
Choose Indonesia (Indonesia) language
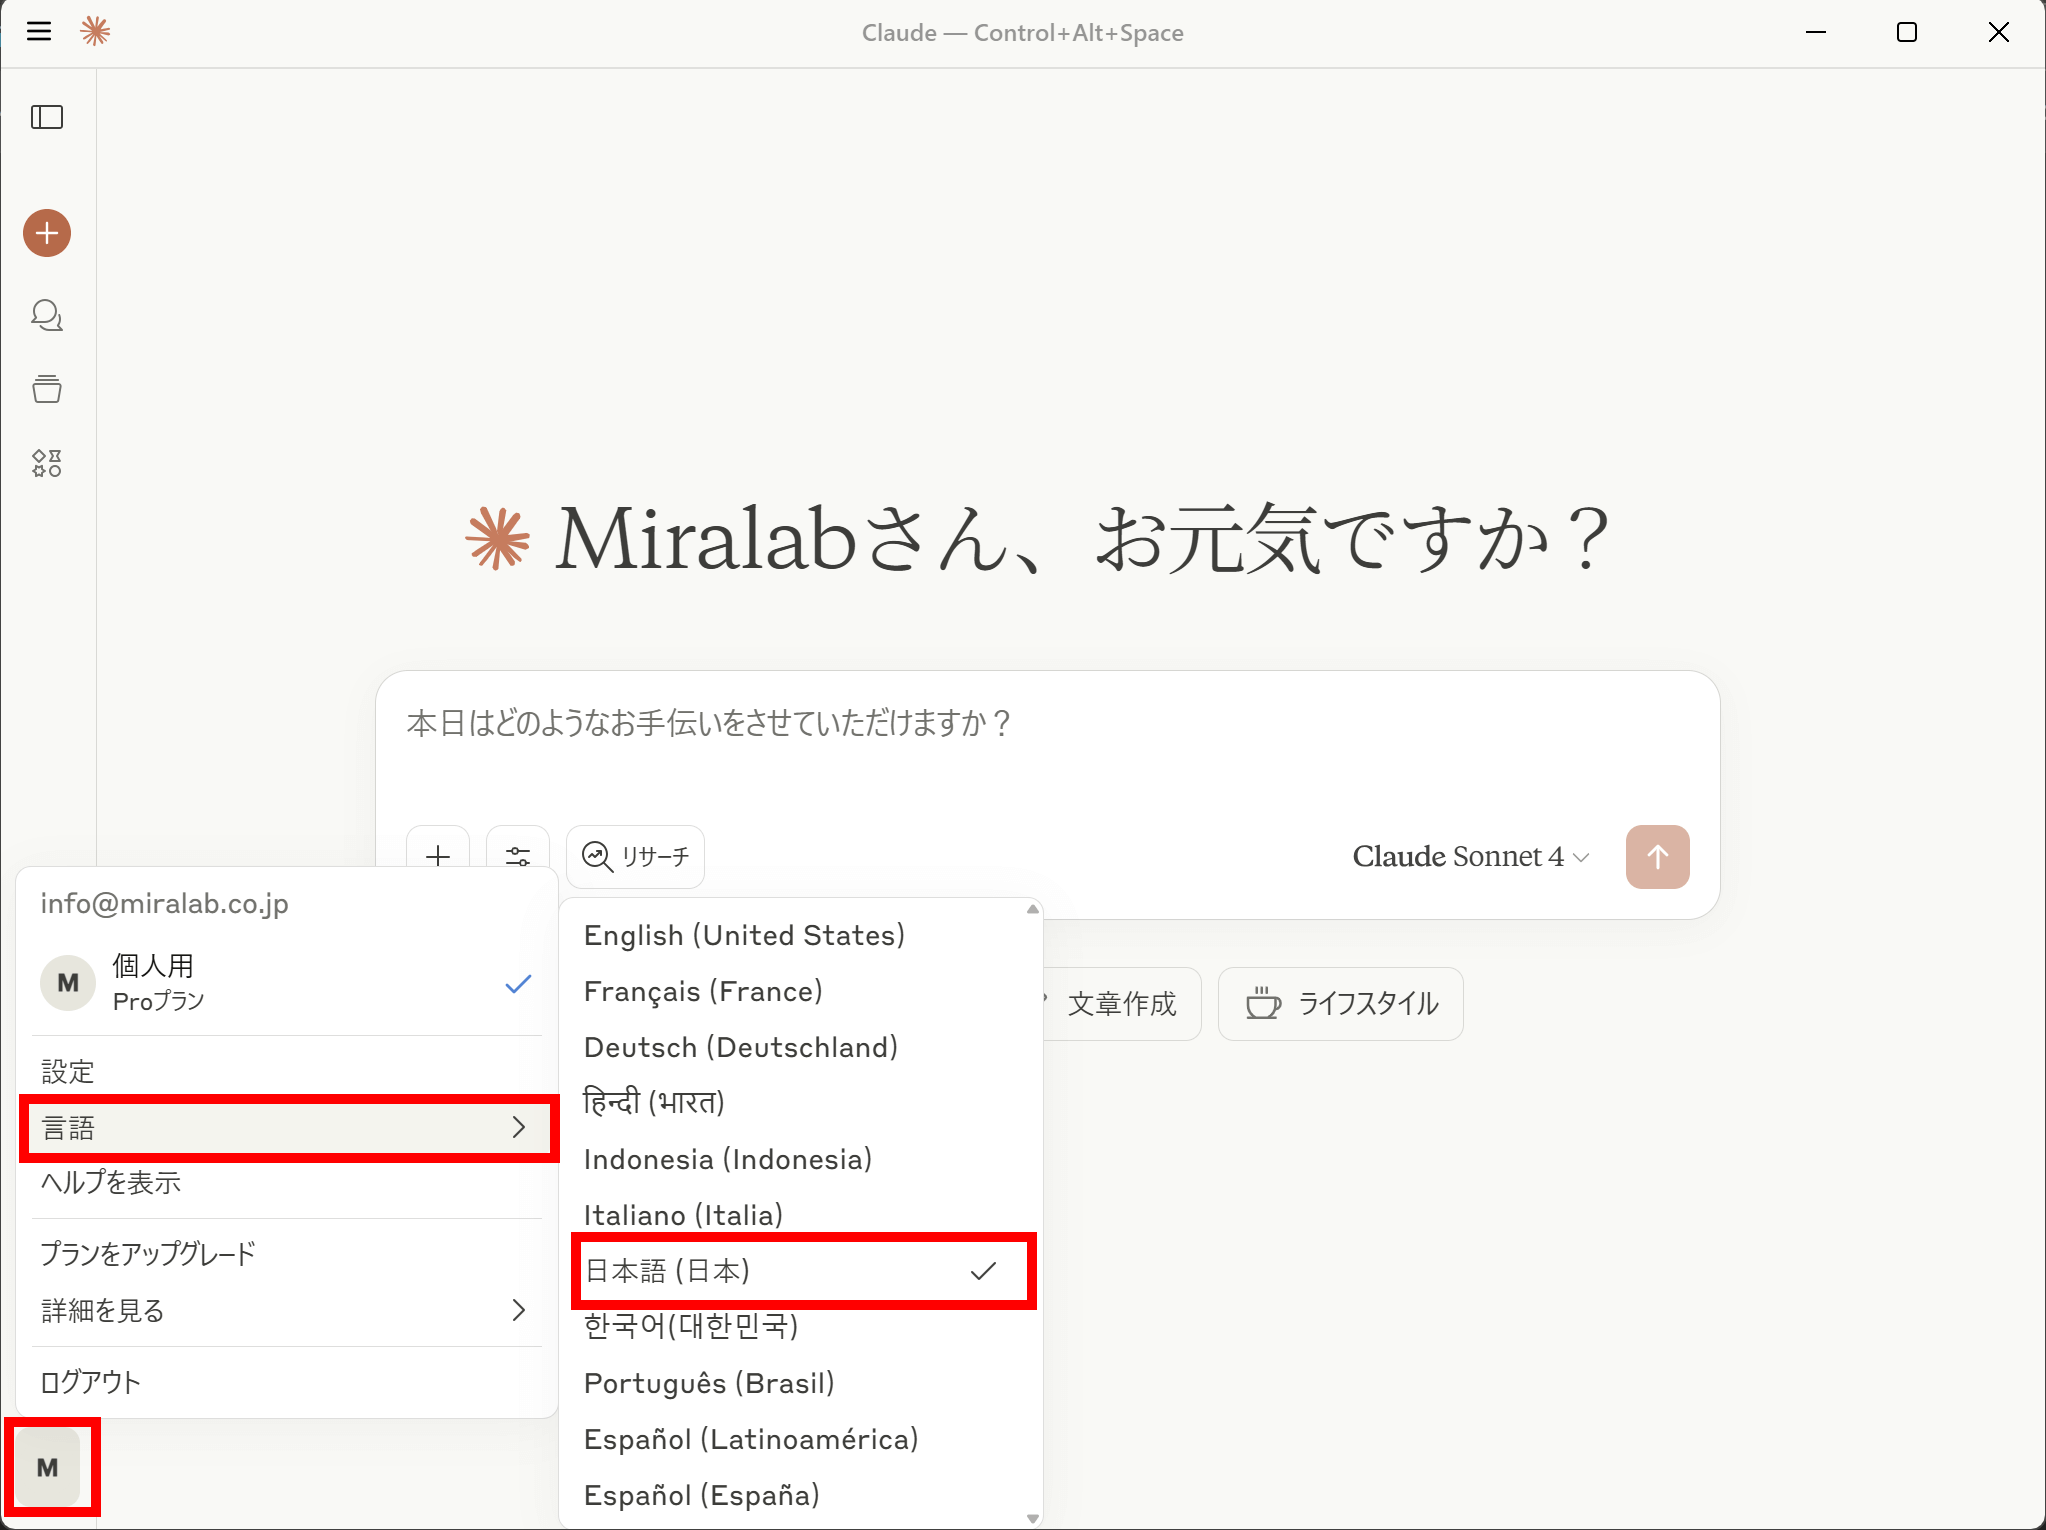click(x=797, y=1159)
